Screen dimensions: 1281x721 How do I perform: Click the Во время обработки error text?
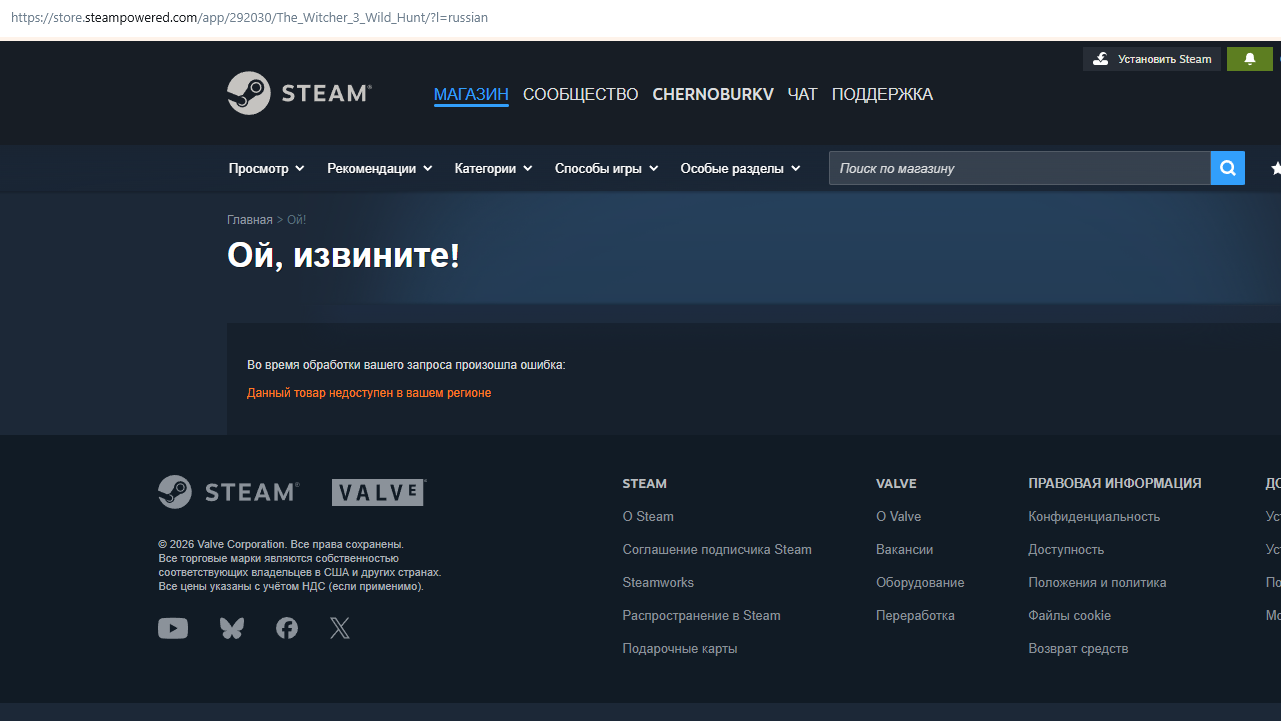pyautogui.click(x=406, y=365)
